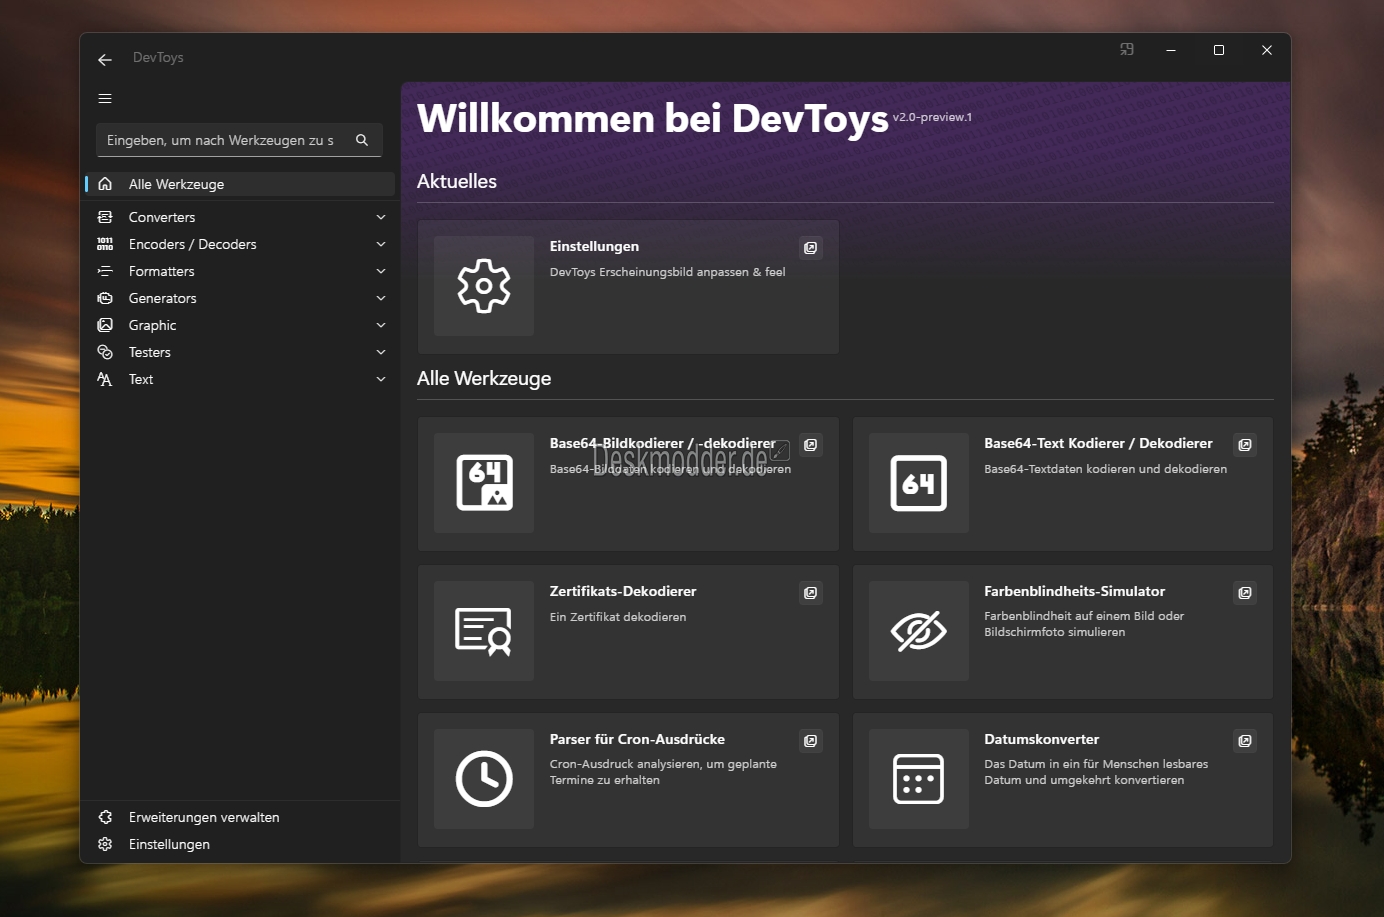Image resolution: width=1384 pixels, height=917 pixels.
Task: Click the Testers sidebar icon
Action: (x=105, y=352)
